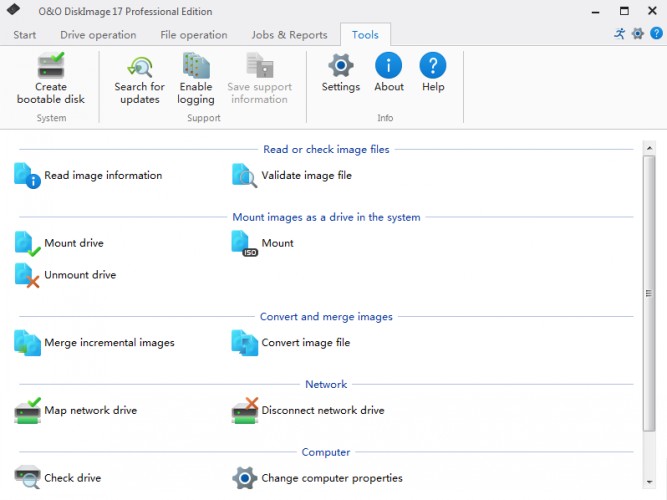
Task: Enable logging from the Support group
Action: [x=196, y=68]
